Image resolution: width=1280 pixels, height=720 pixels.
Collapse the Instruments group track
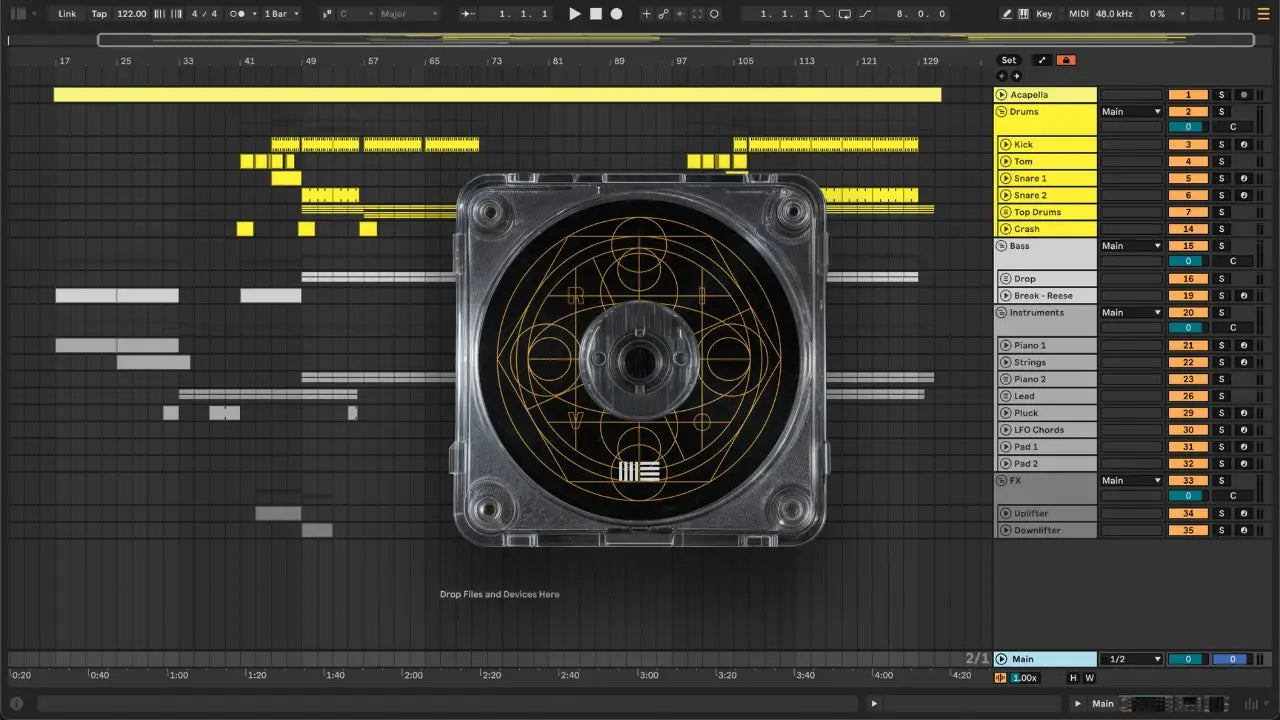click(1001, 313)
